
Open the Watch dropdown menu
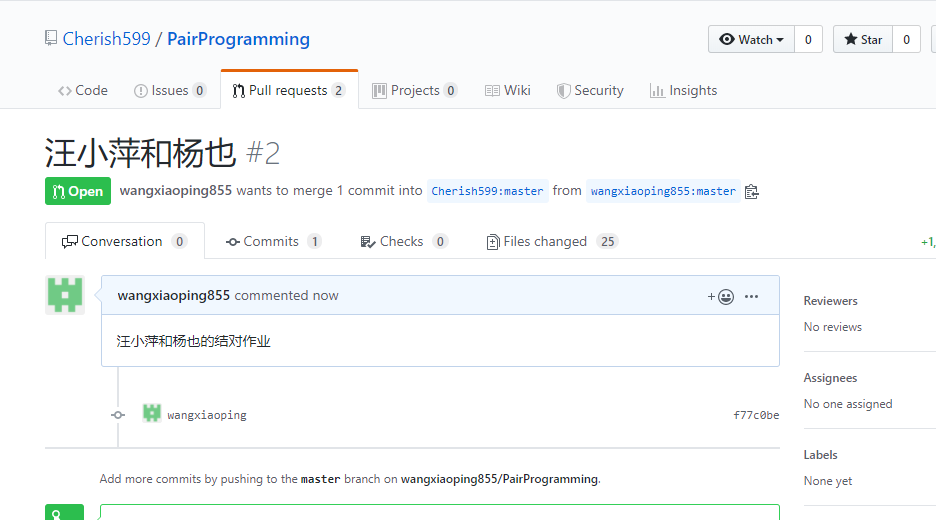click(752, 40)
